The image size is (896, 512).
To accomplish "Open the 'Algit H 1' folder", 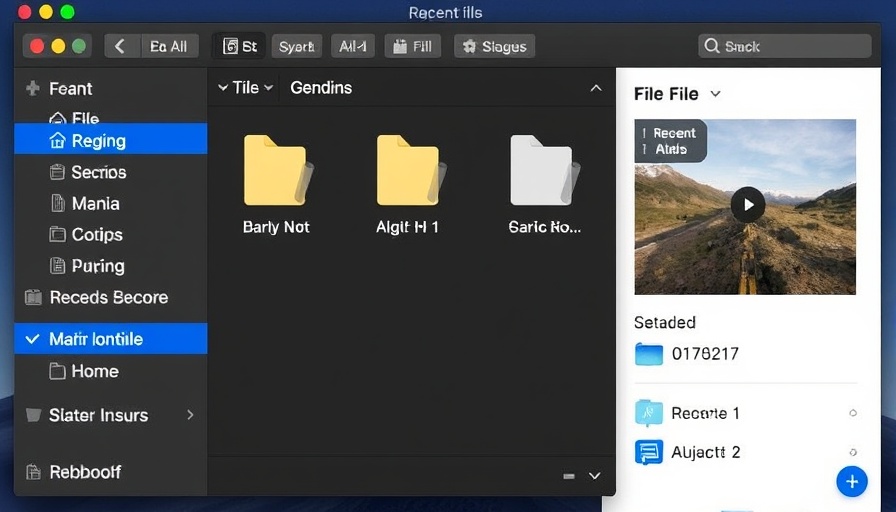I will (411, 170).
